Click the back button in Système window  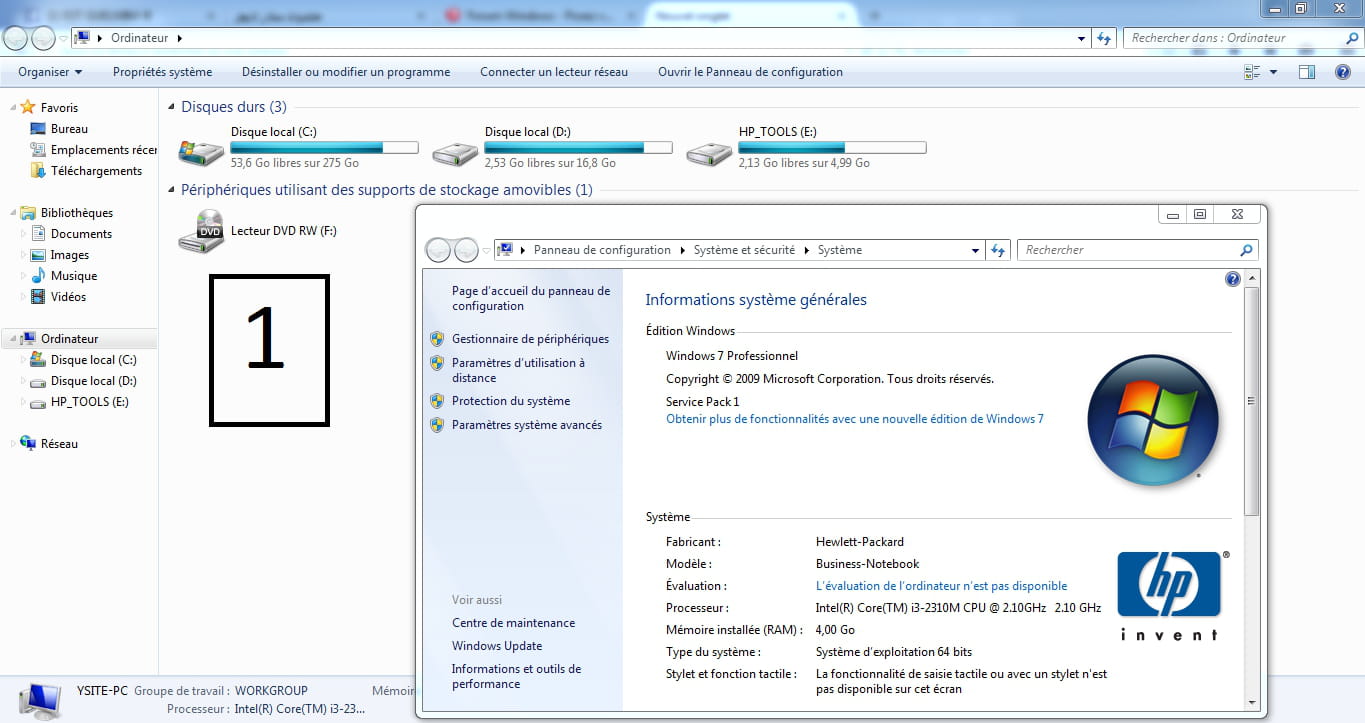[x=438, y=250]
